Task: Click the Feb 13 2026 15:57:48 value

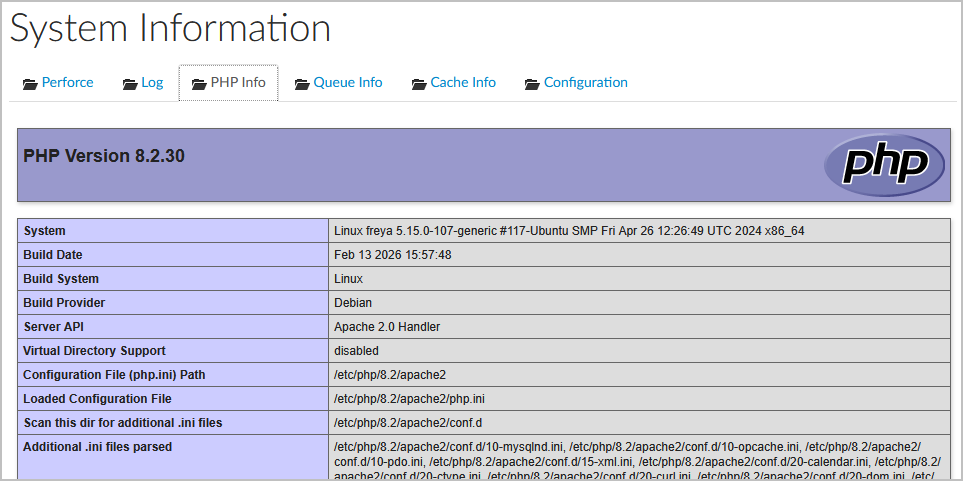Action: 392,255
